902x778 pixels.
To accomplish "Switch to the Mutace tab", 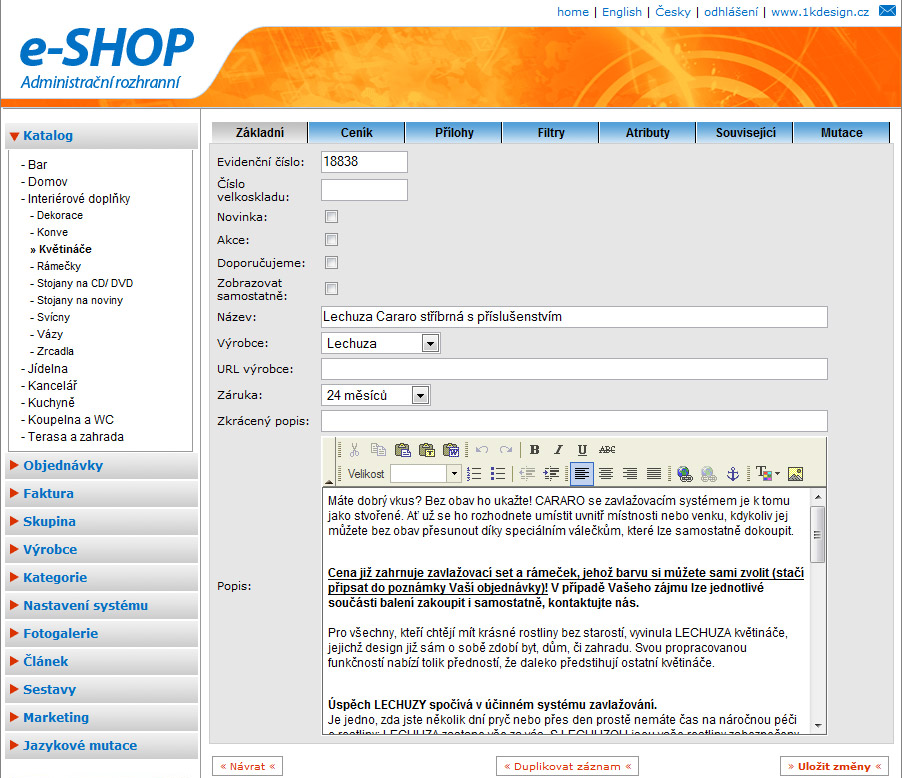I will coord(842,132).
